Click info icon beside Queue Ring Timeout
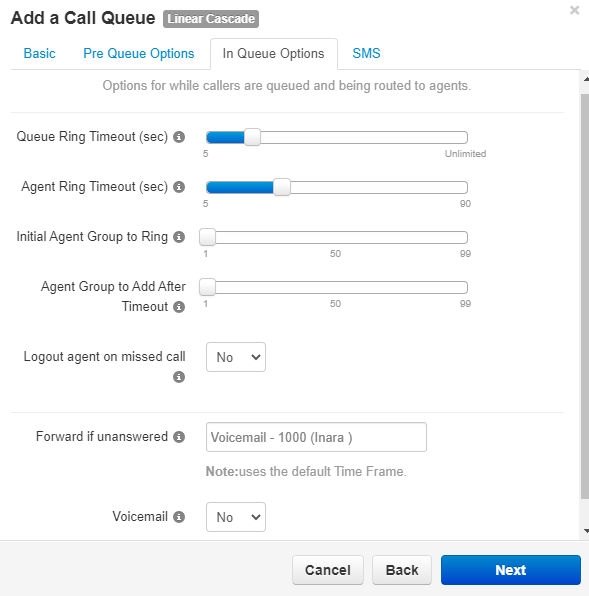The width and height of the screenshot is (589, 596). 179,137
